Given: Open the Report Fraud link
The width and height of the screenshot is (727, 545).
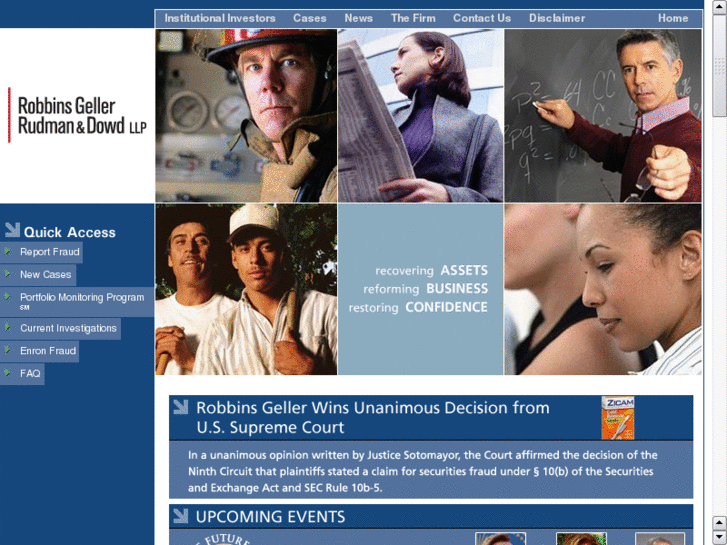Looking at the screenshot, I should (50, 252).
